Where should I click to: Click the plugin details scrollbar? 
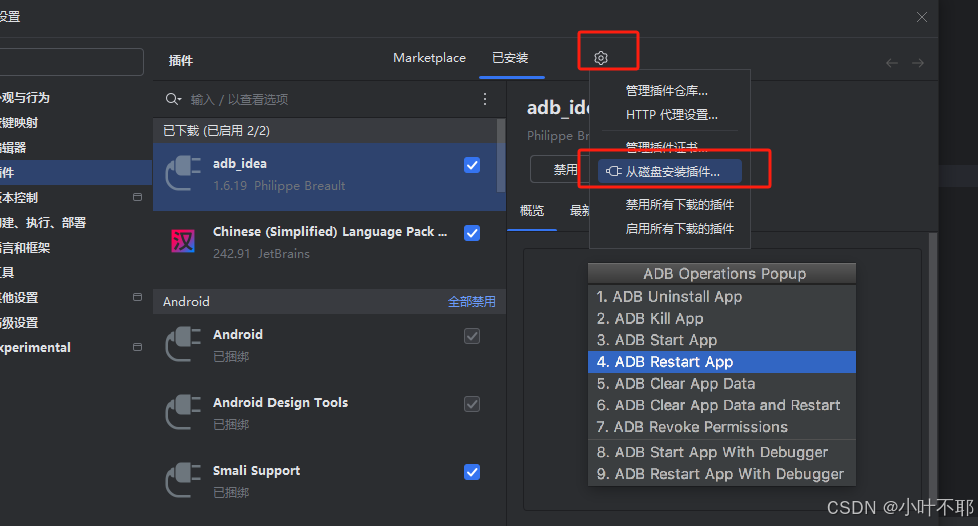pyautogui.click(x=932, y=368)
